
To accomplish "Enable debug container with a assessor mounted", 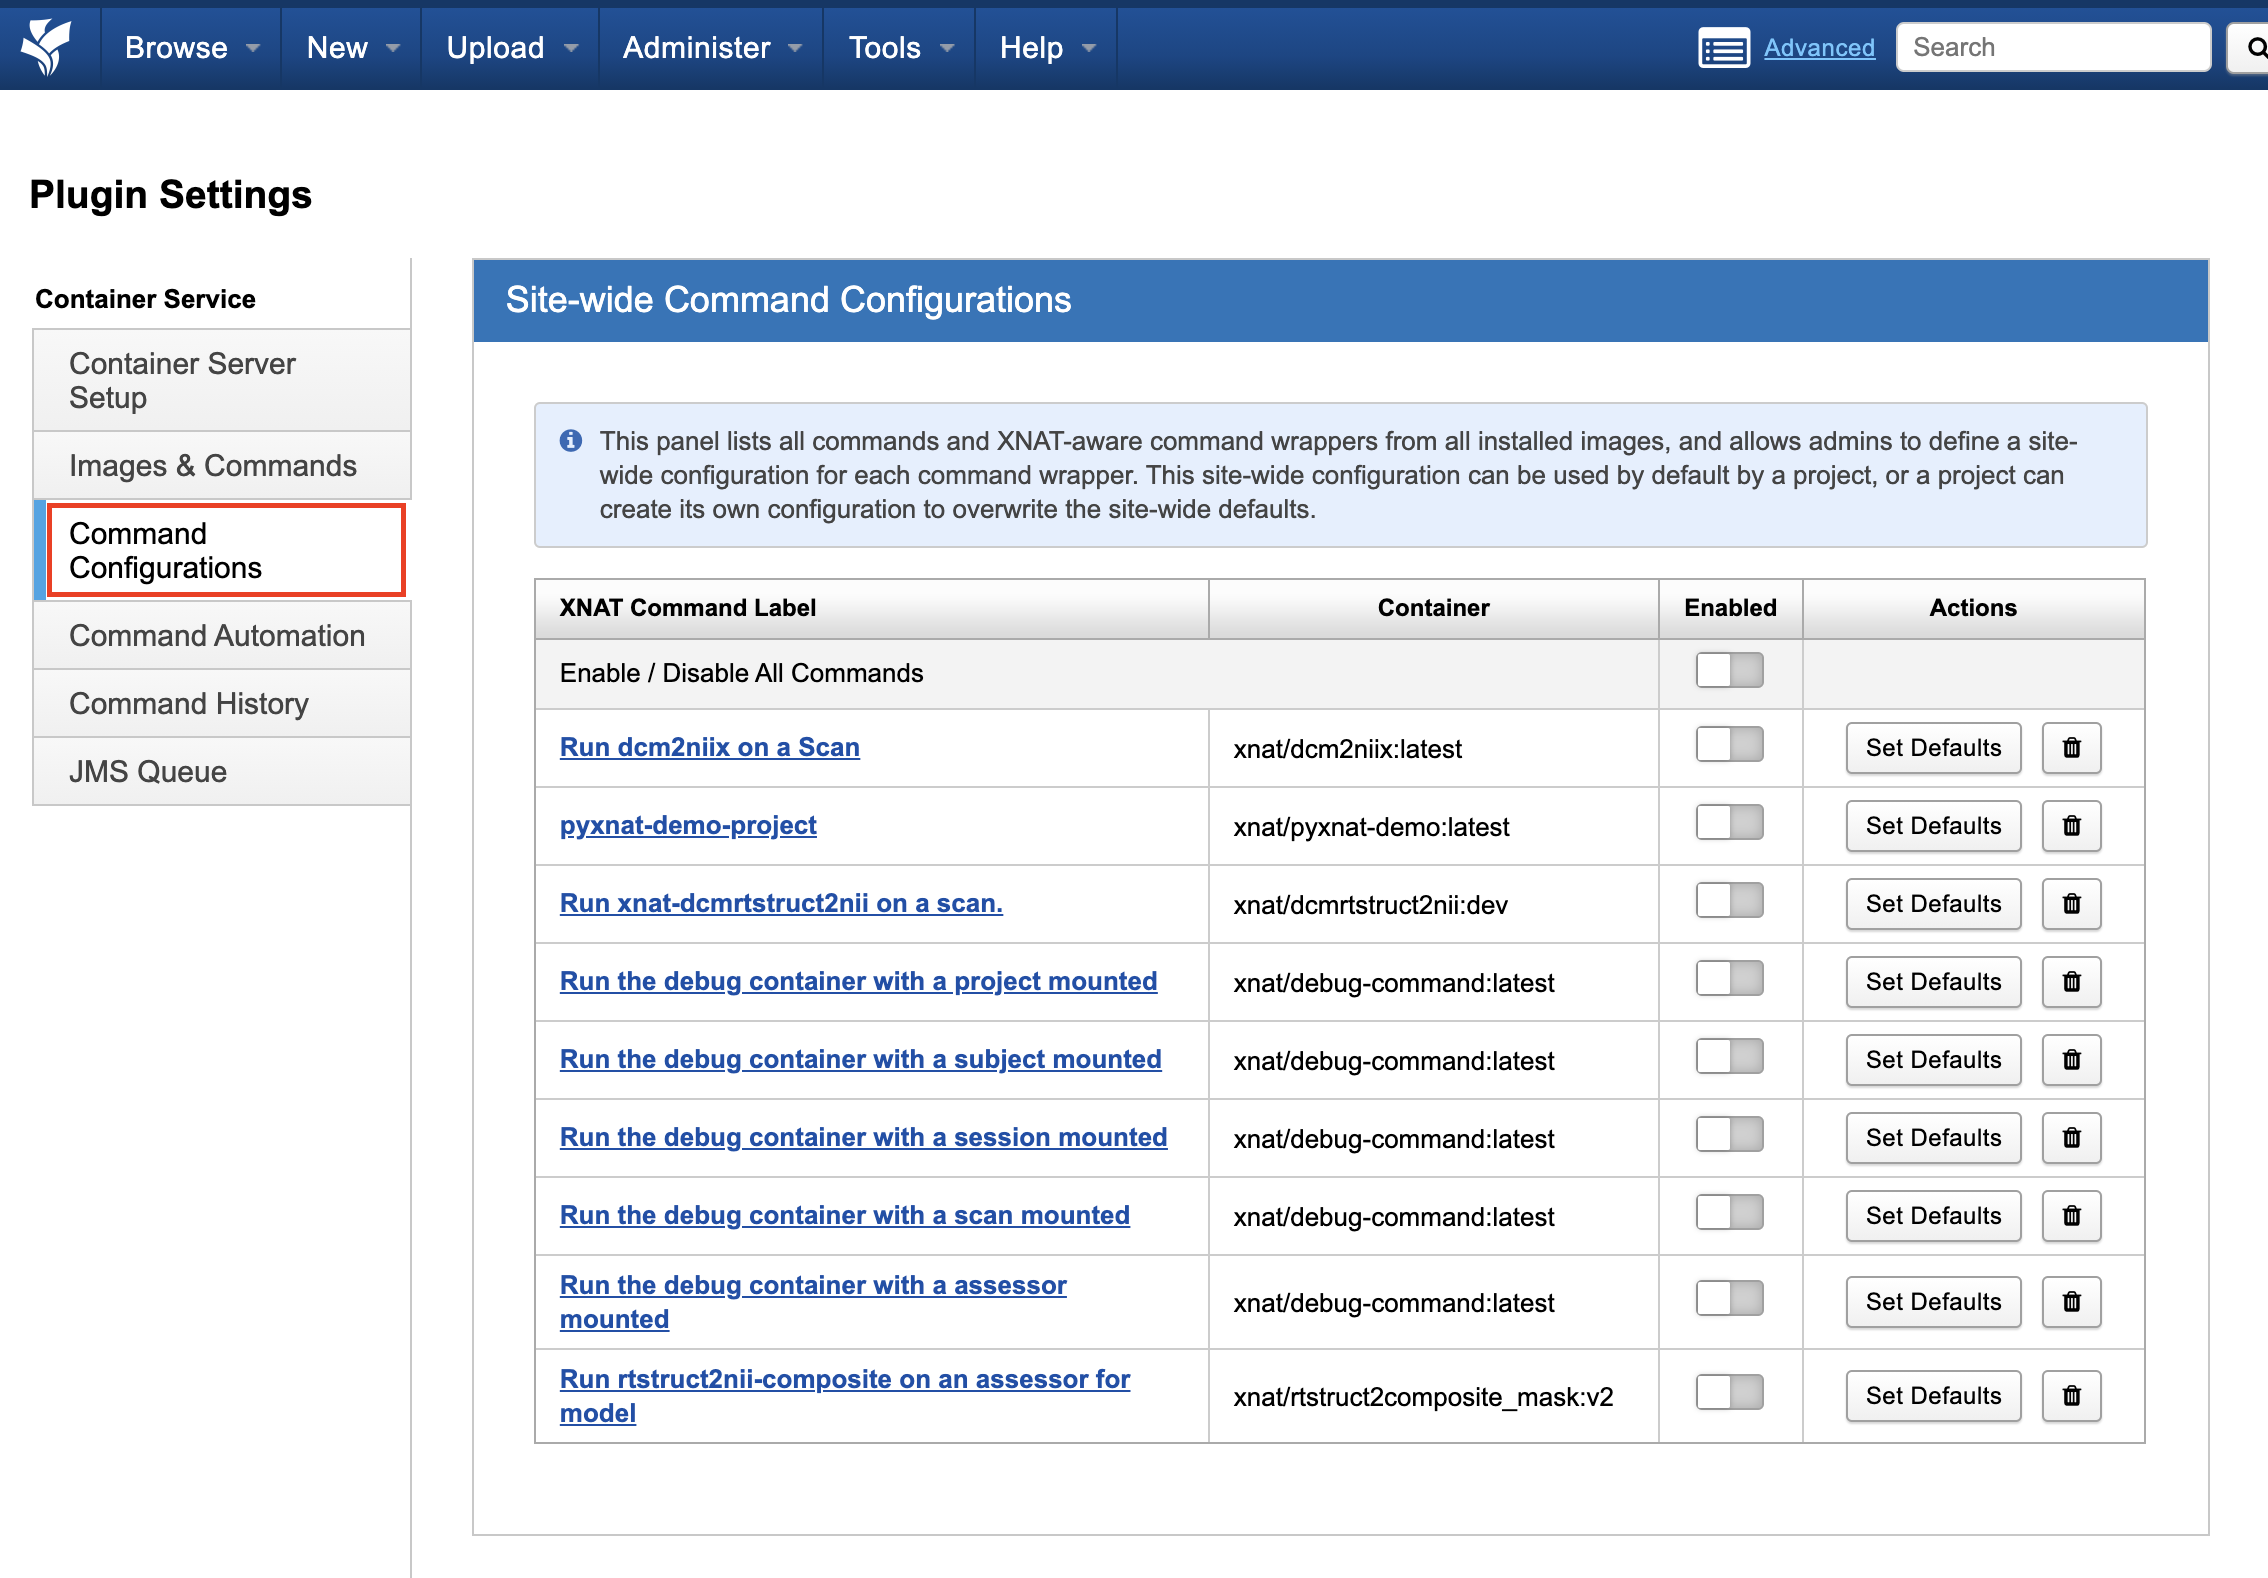I will click(1730, 1298).
